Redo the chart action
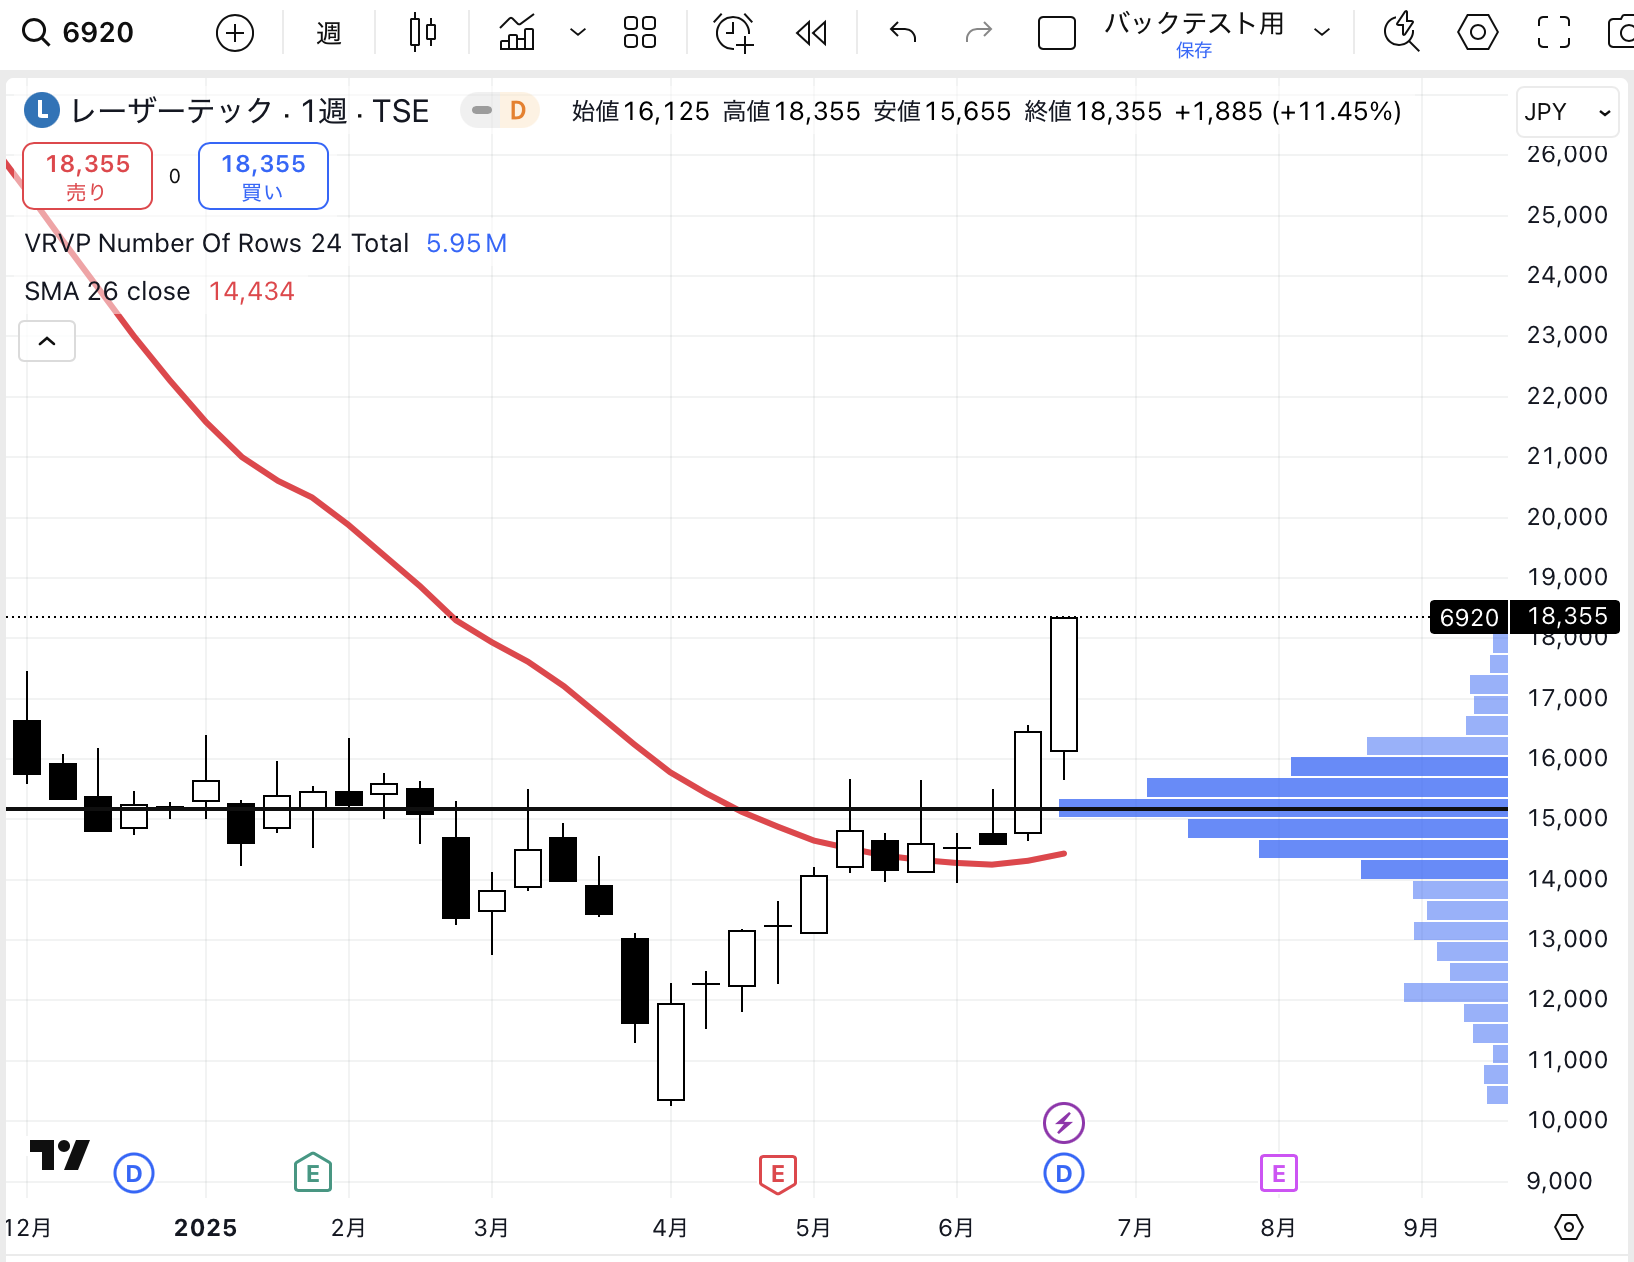The height and width of the screenshot is (1262, 1634). click(978, 33)
